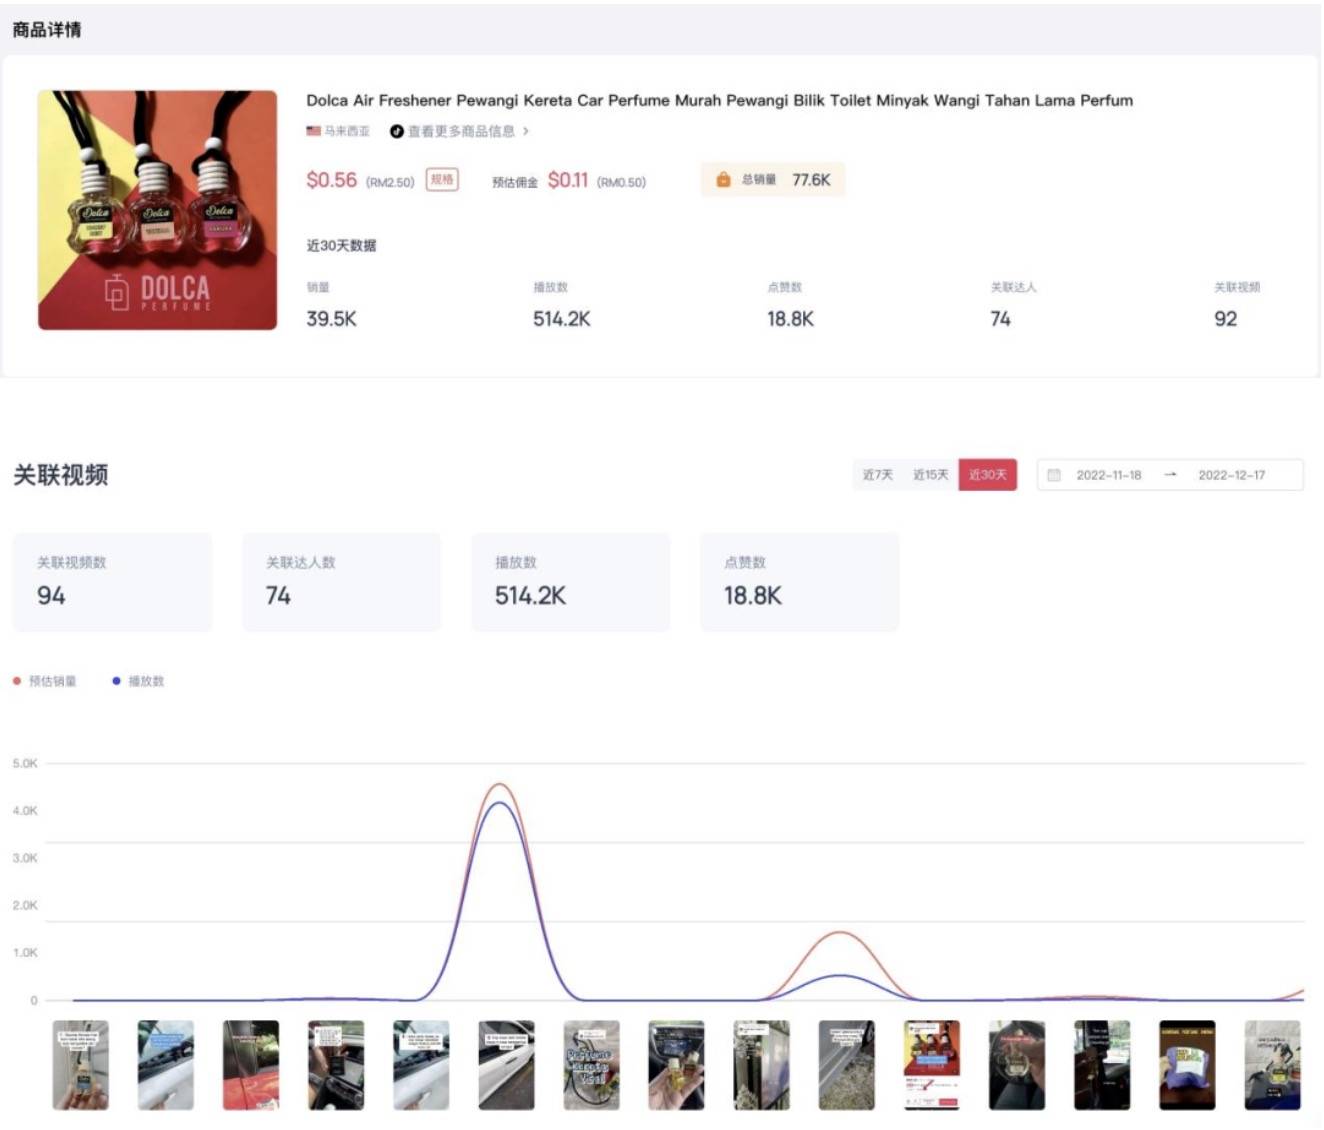Open the eighth video thumbnail with the yellow bottle
The width and height of the screenshot is (1324, 1130).
pos(676,1065)
